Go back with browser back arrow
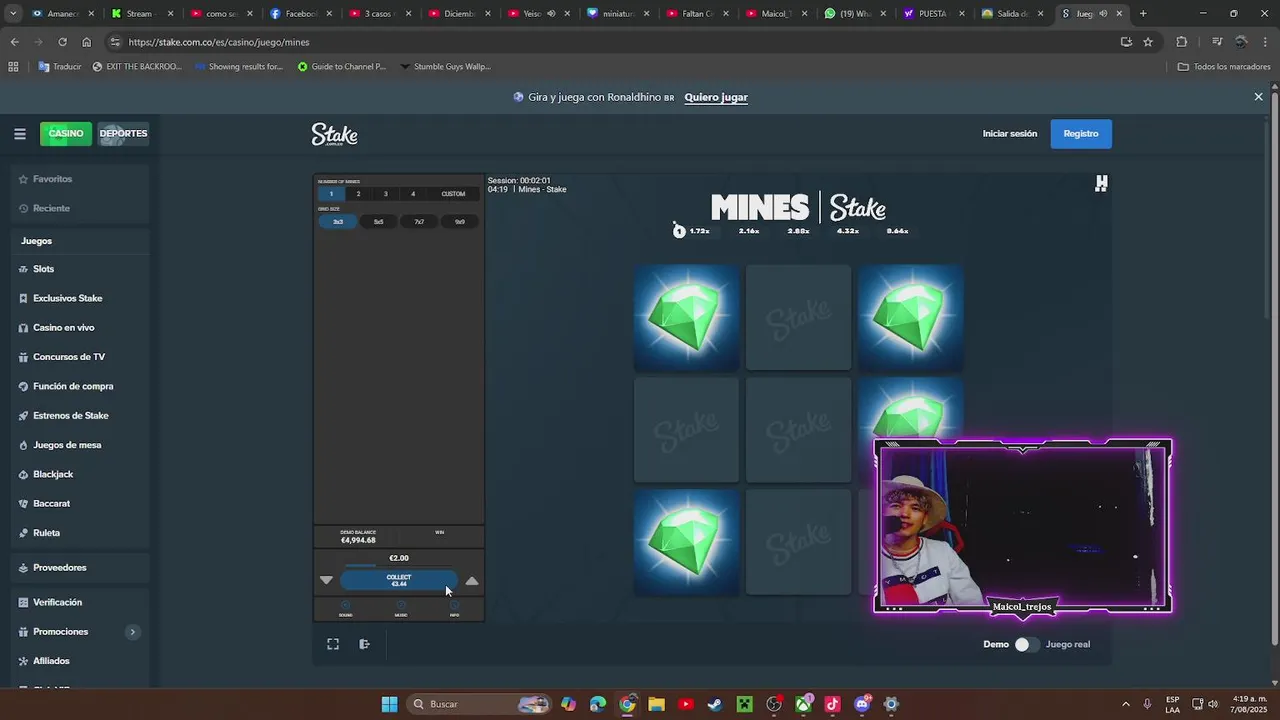The image size is (1280, 720). click(14, 42)
